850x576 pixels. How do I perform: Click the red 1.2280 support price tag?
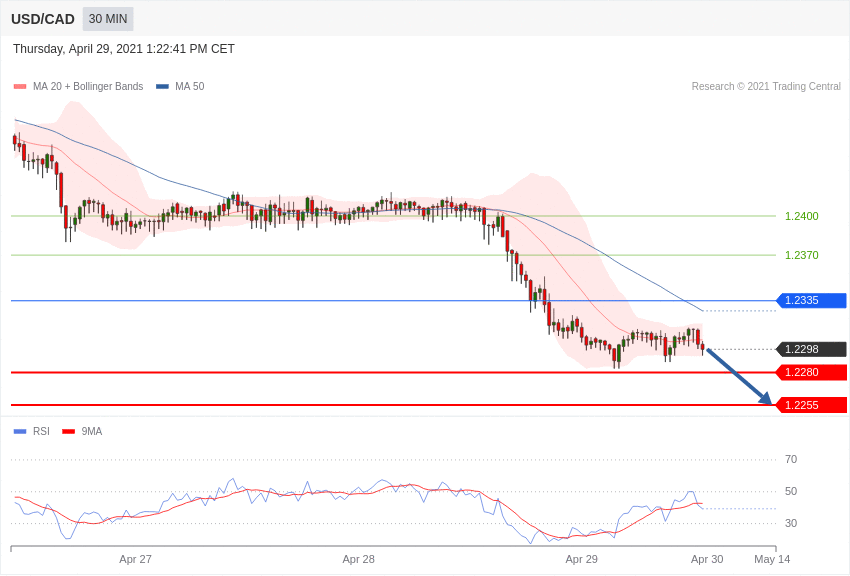pos(812,372)
